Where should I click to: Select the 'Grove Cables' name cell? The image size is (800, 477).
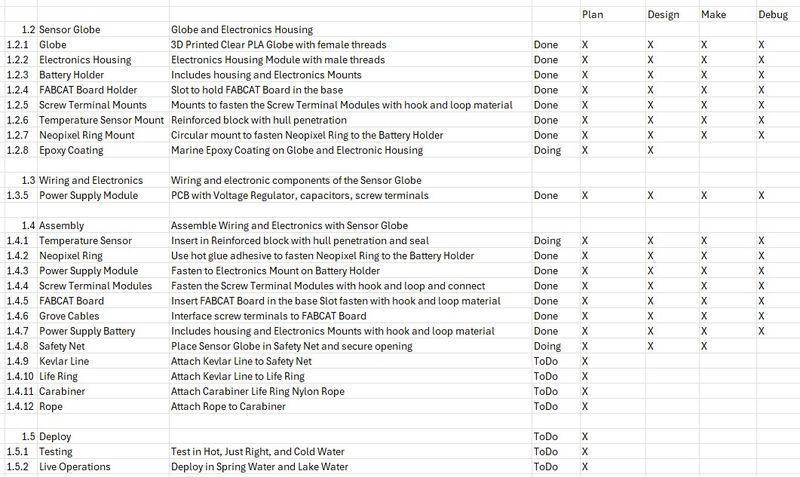pyautogui.click(x=72, y=316)
